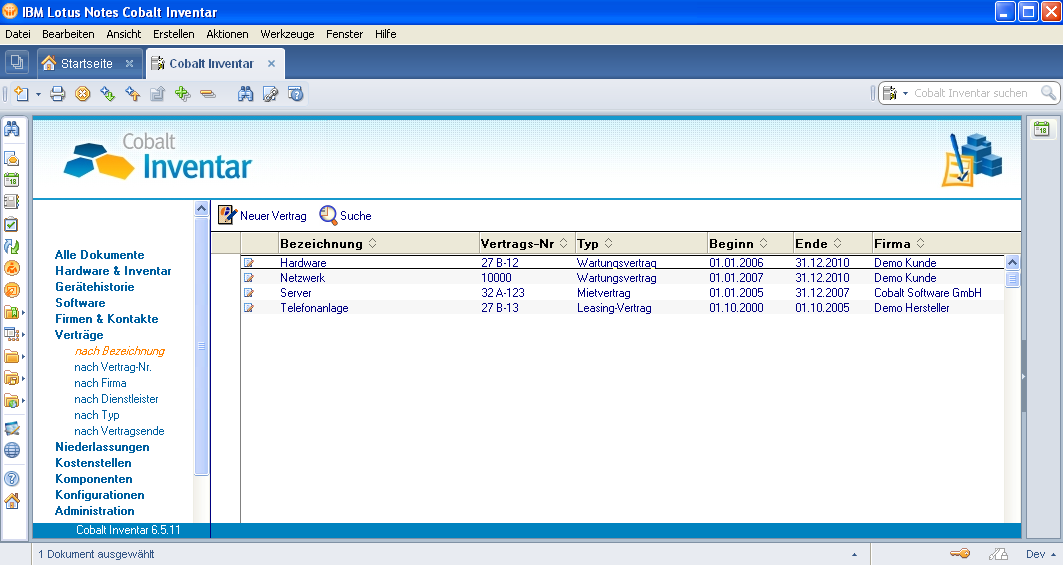The height and width of the screenshot is (565, 1063).
Task: Collapse the right sidebar panel handle
Action: coord(1024,376)
